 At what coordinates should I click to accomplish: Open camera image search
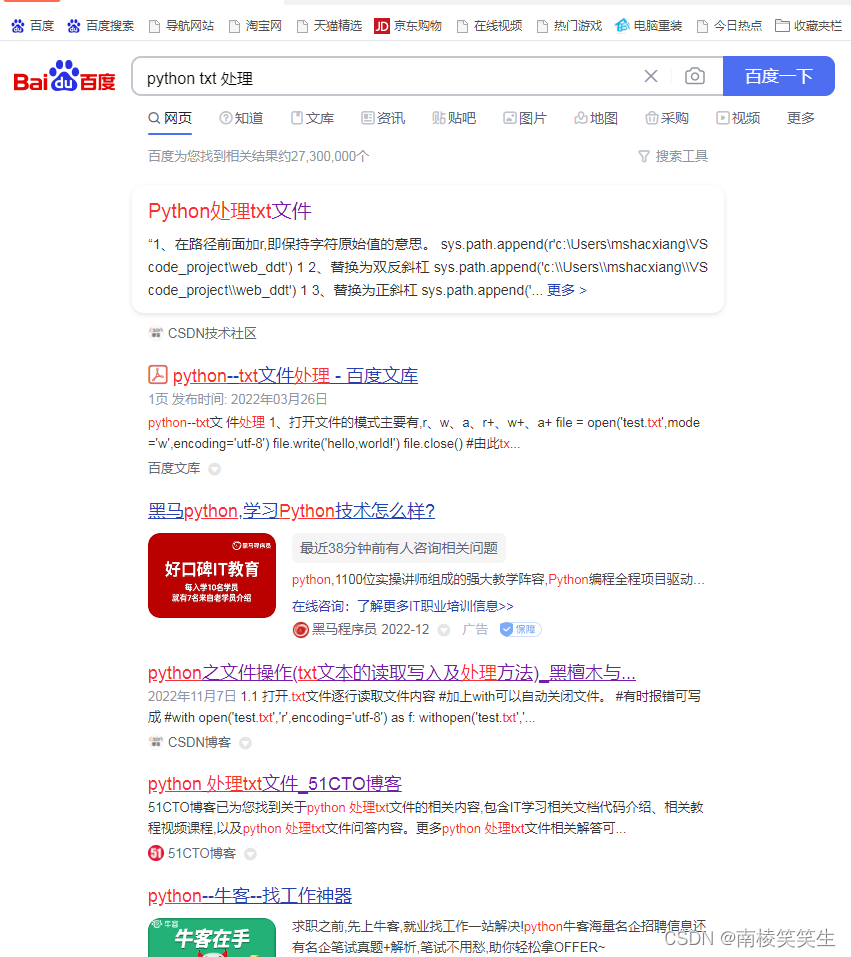695,76
